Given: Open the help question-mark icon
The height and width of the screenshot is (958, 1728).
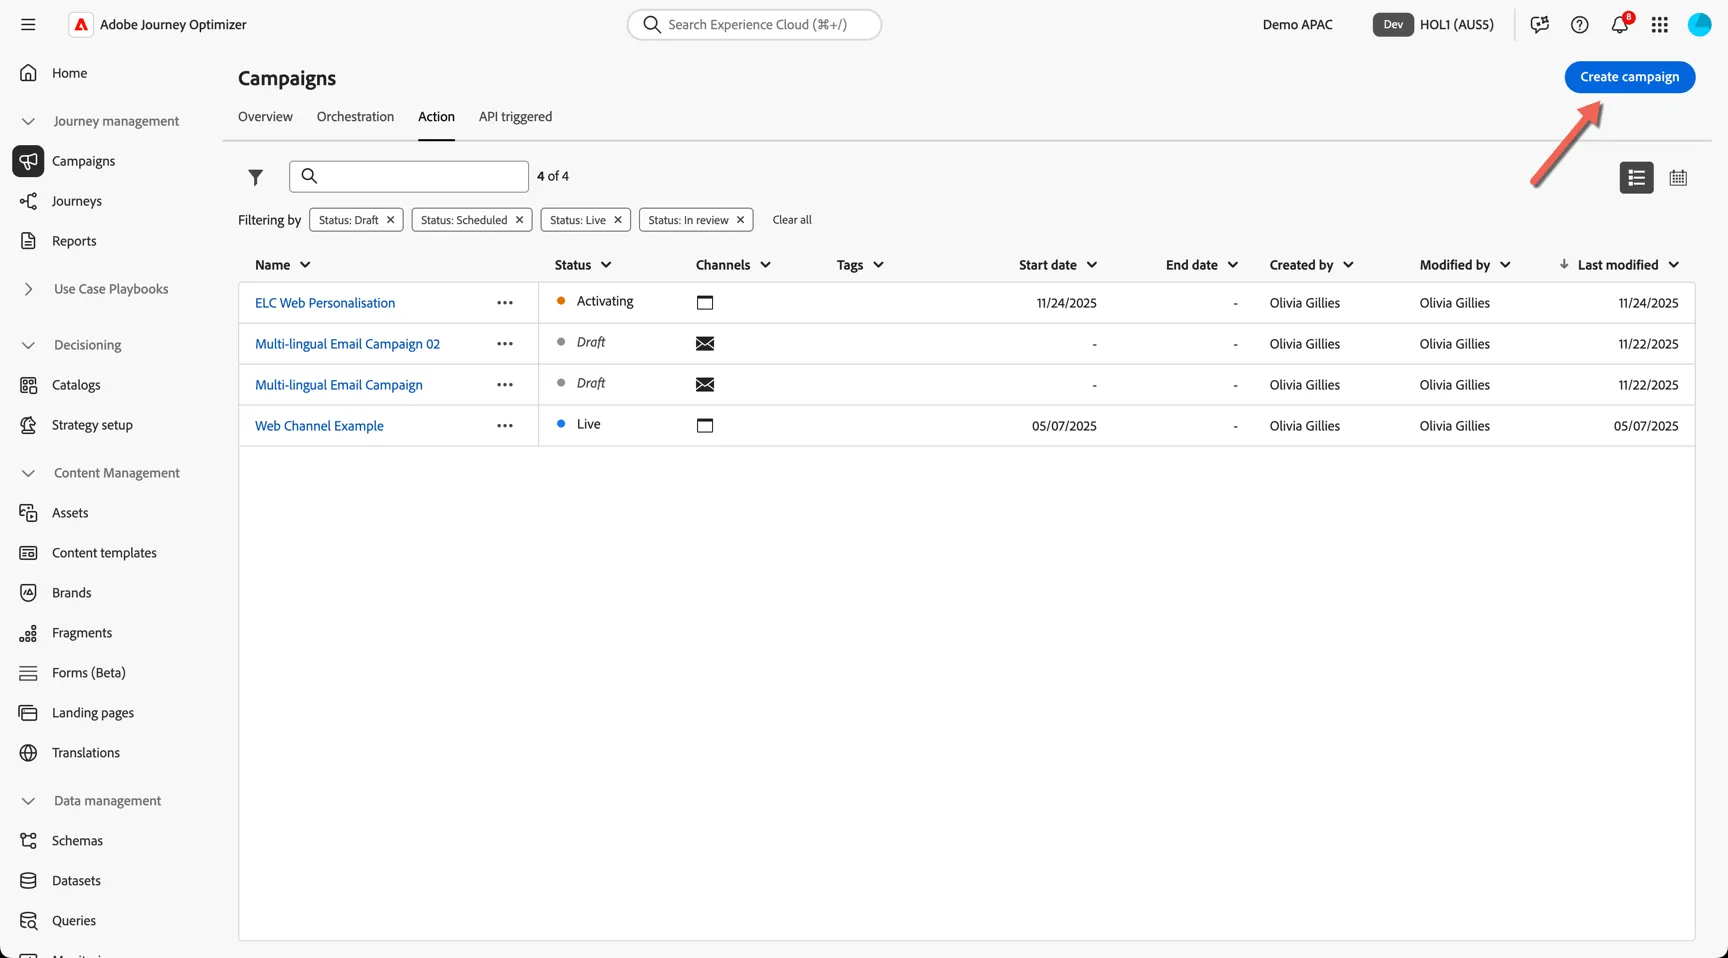Looking at the screenshot, I should click(x=1579, y=24).
